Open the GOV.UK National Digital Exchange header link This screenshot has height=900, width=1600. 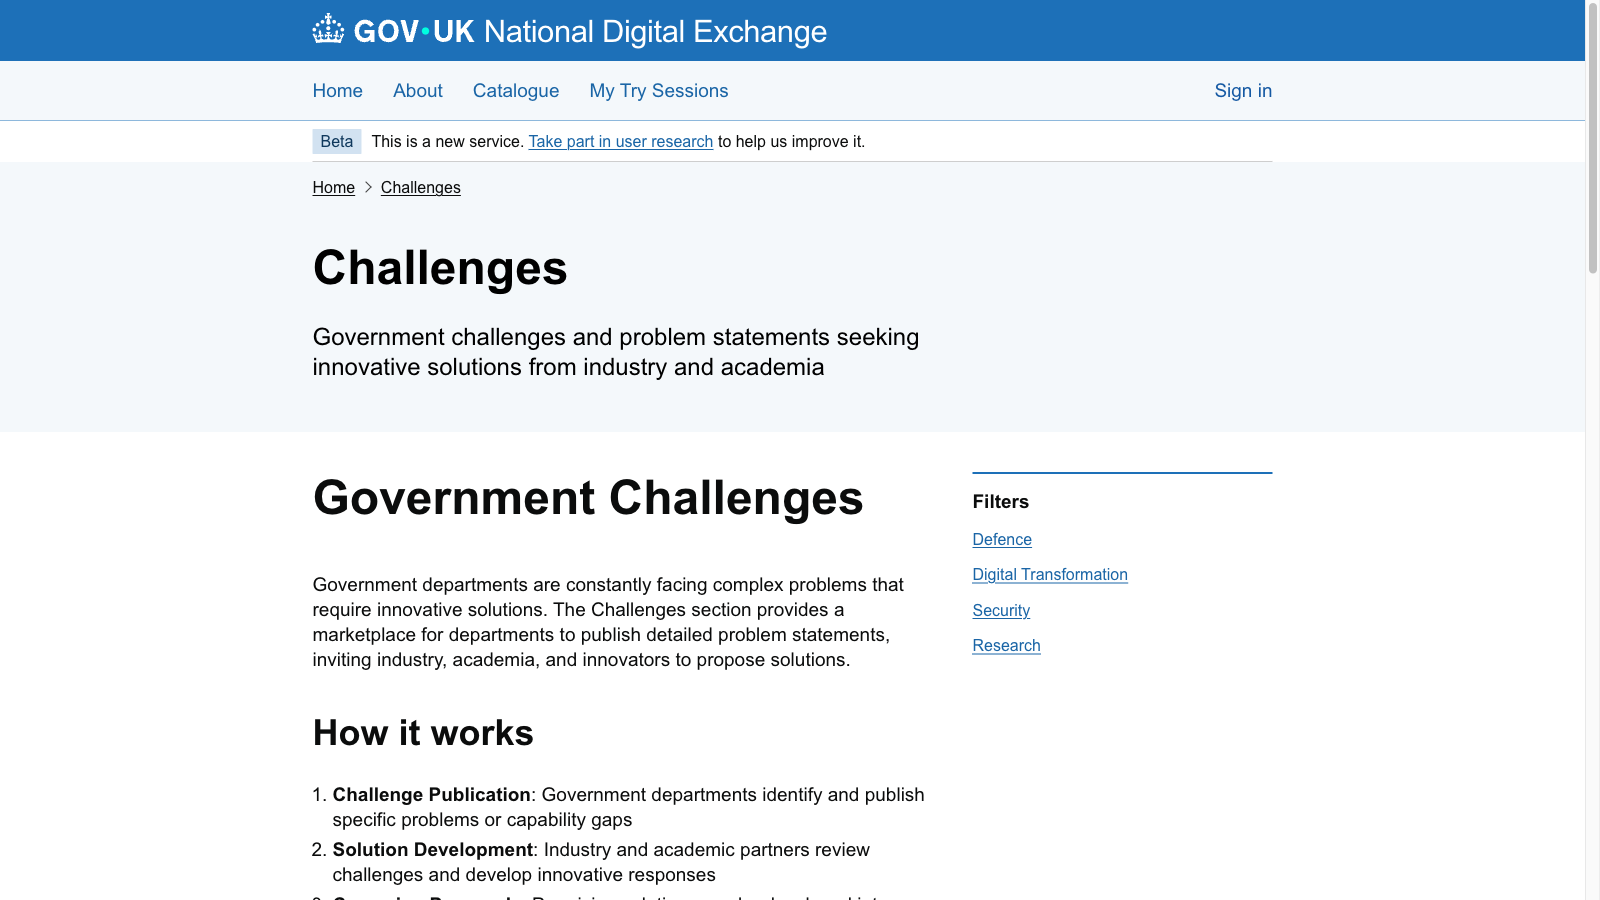pyautogui.click(x=570, y=31)
